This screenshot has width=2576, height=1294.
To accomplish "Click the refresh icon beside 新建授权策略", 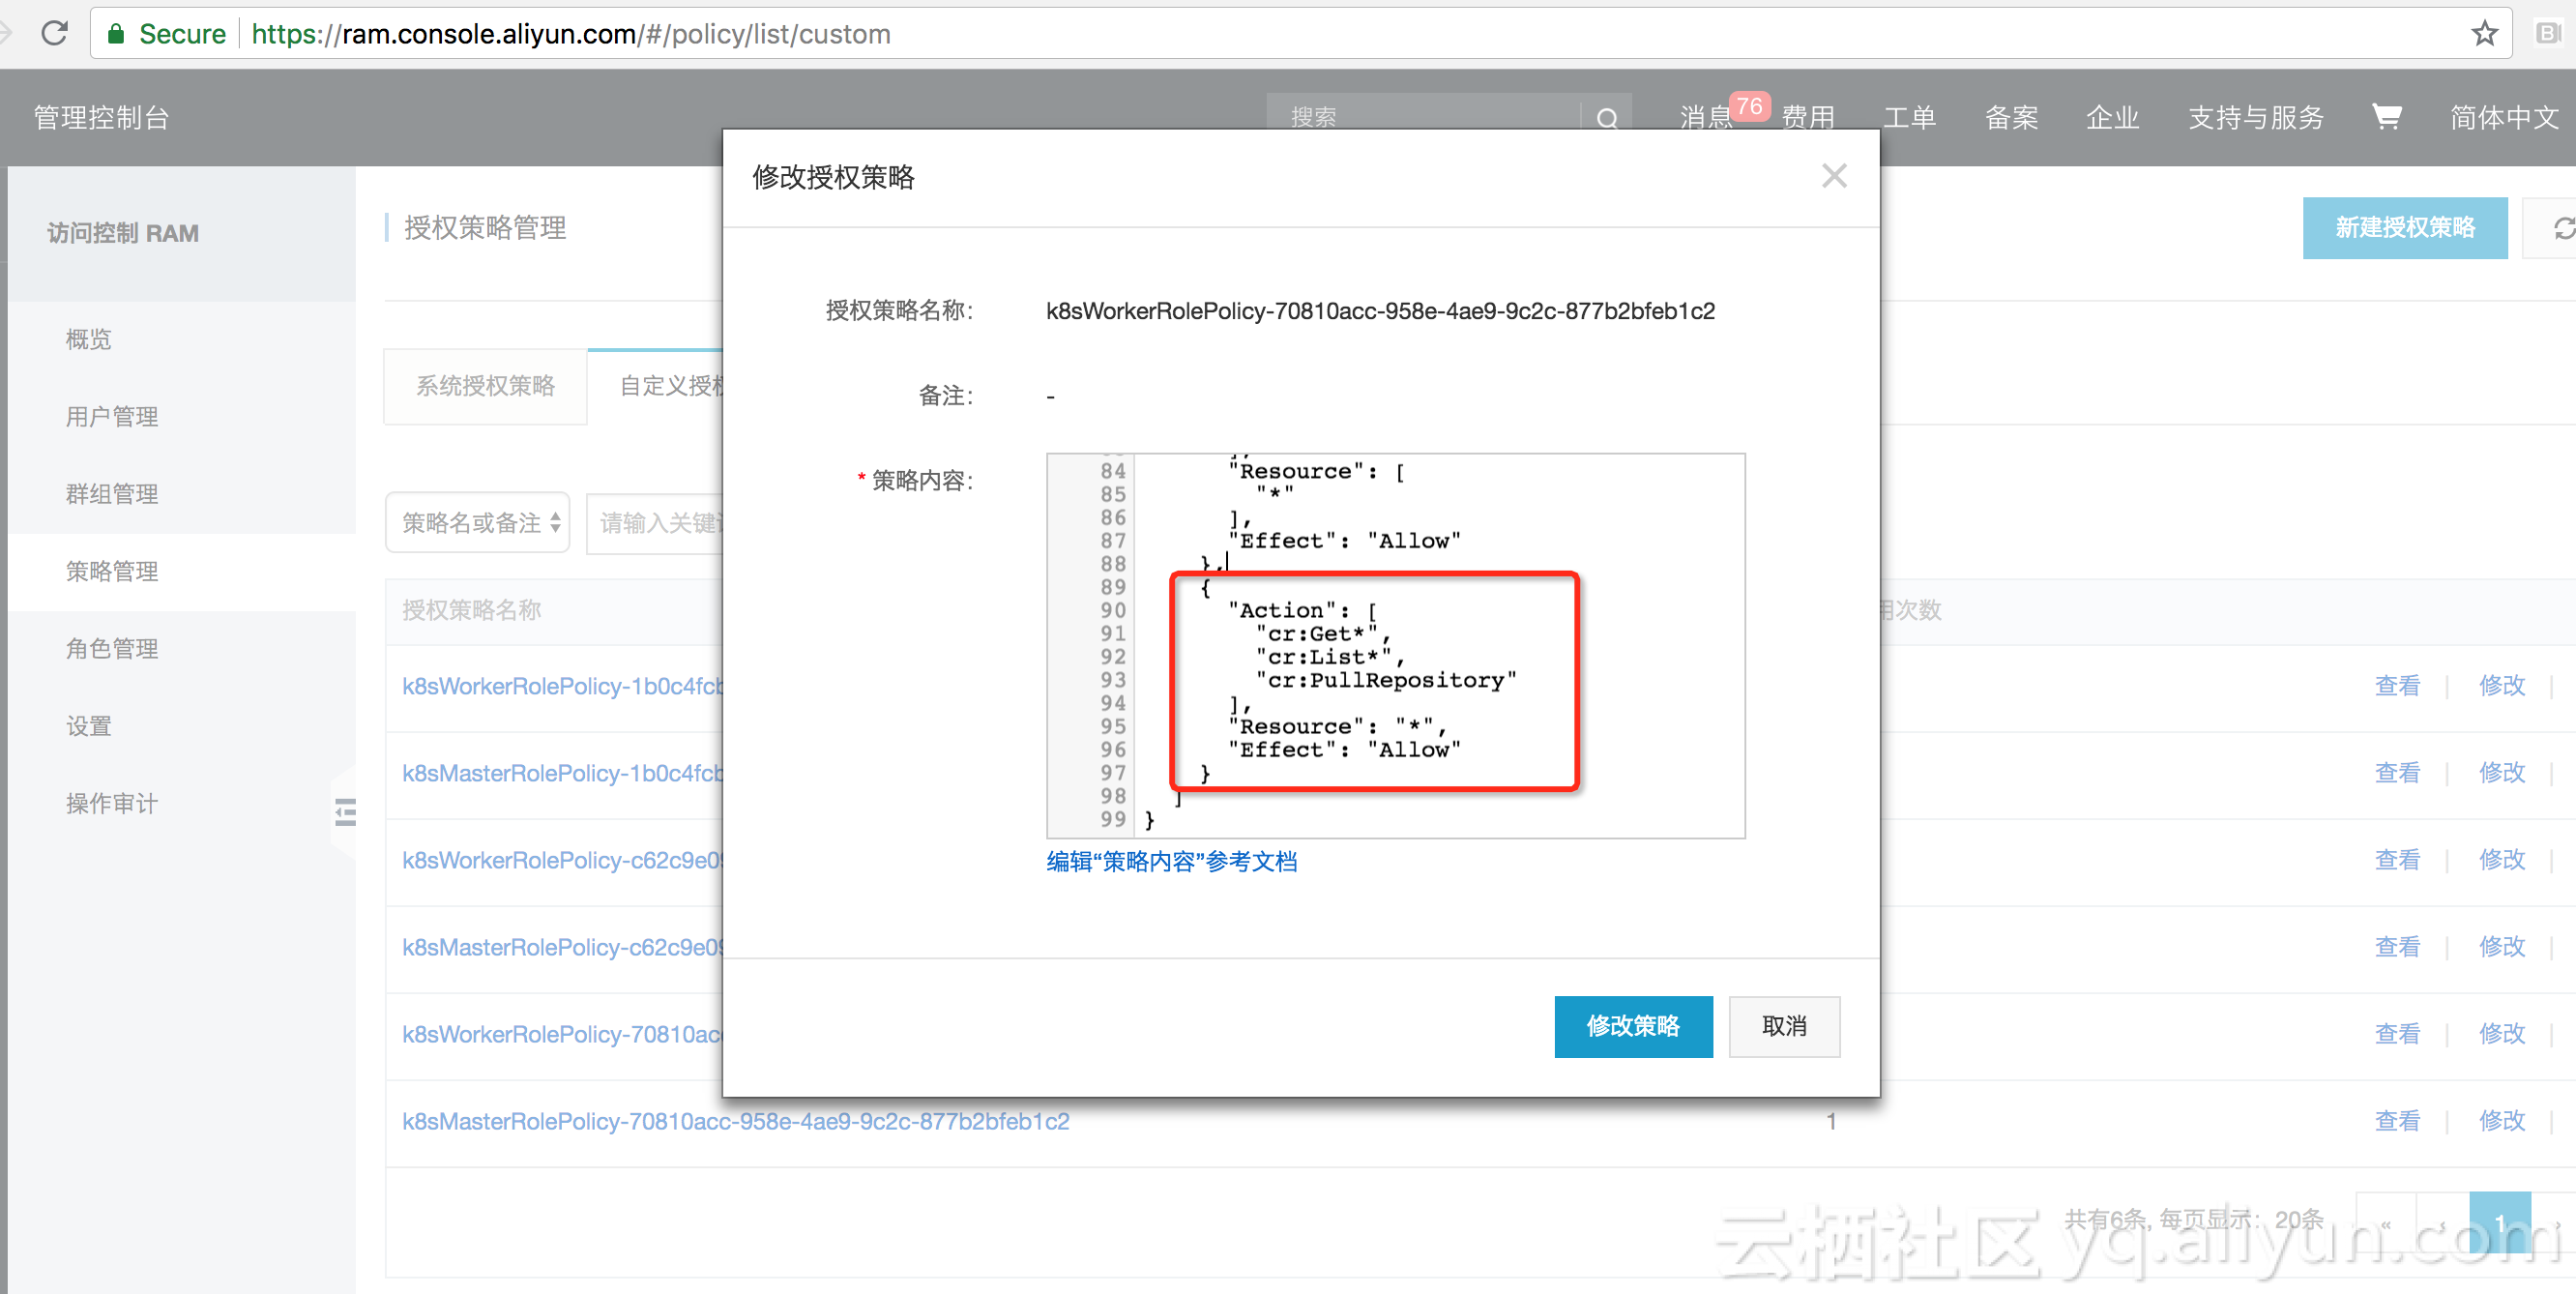I will [x=2562, y=228].
